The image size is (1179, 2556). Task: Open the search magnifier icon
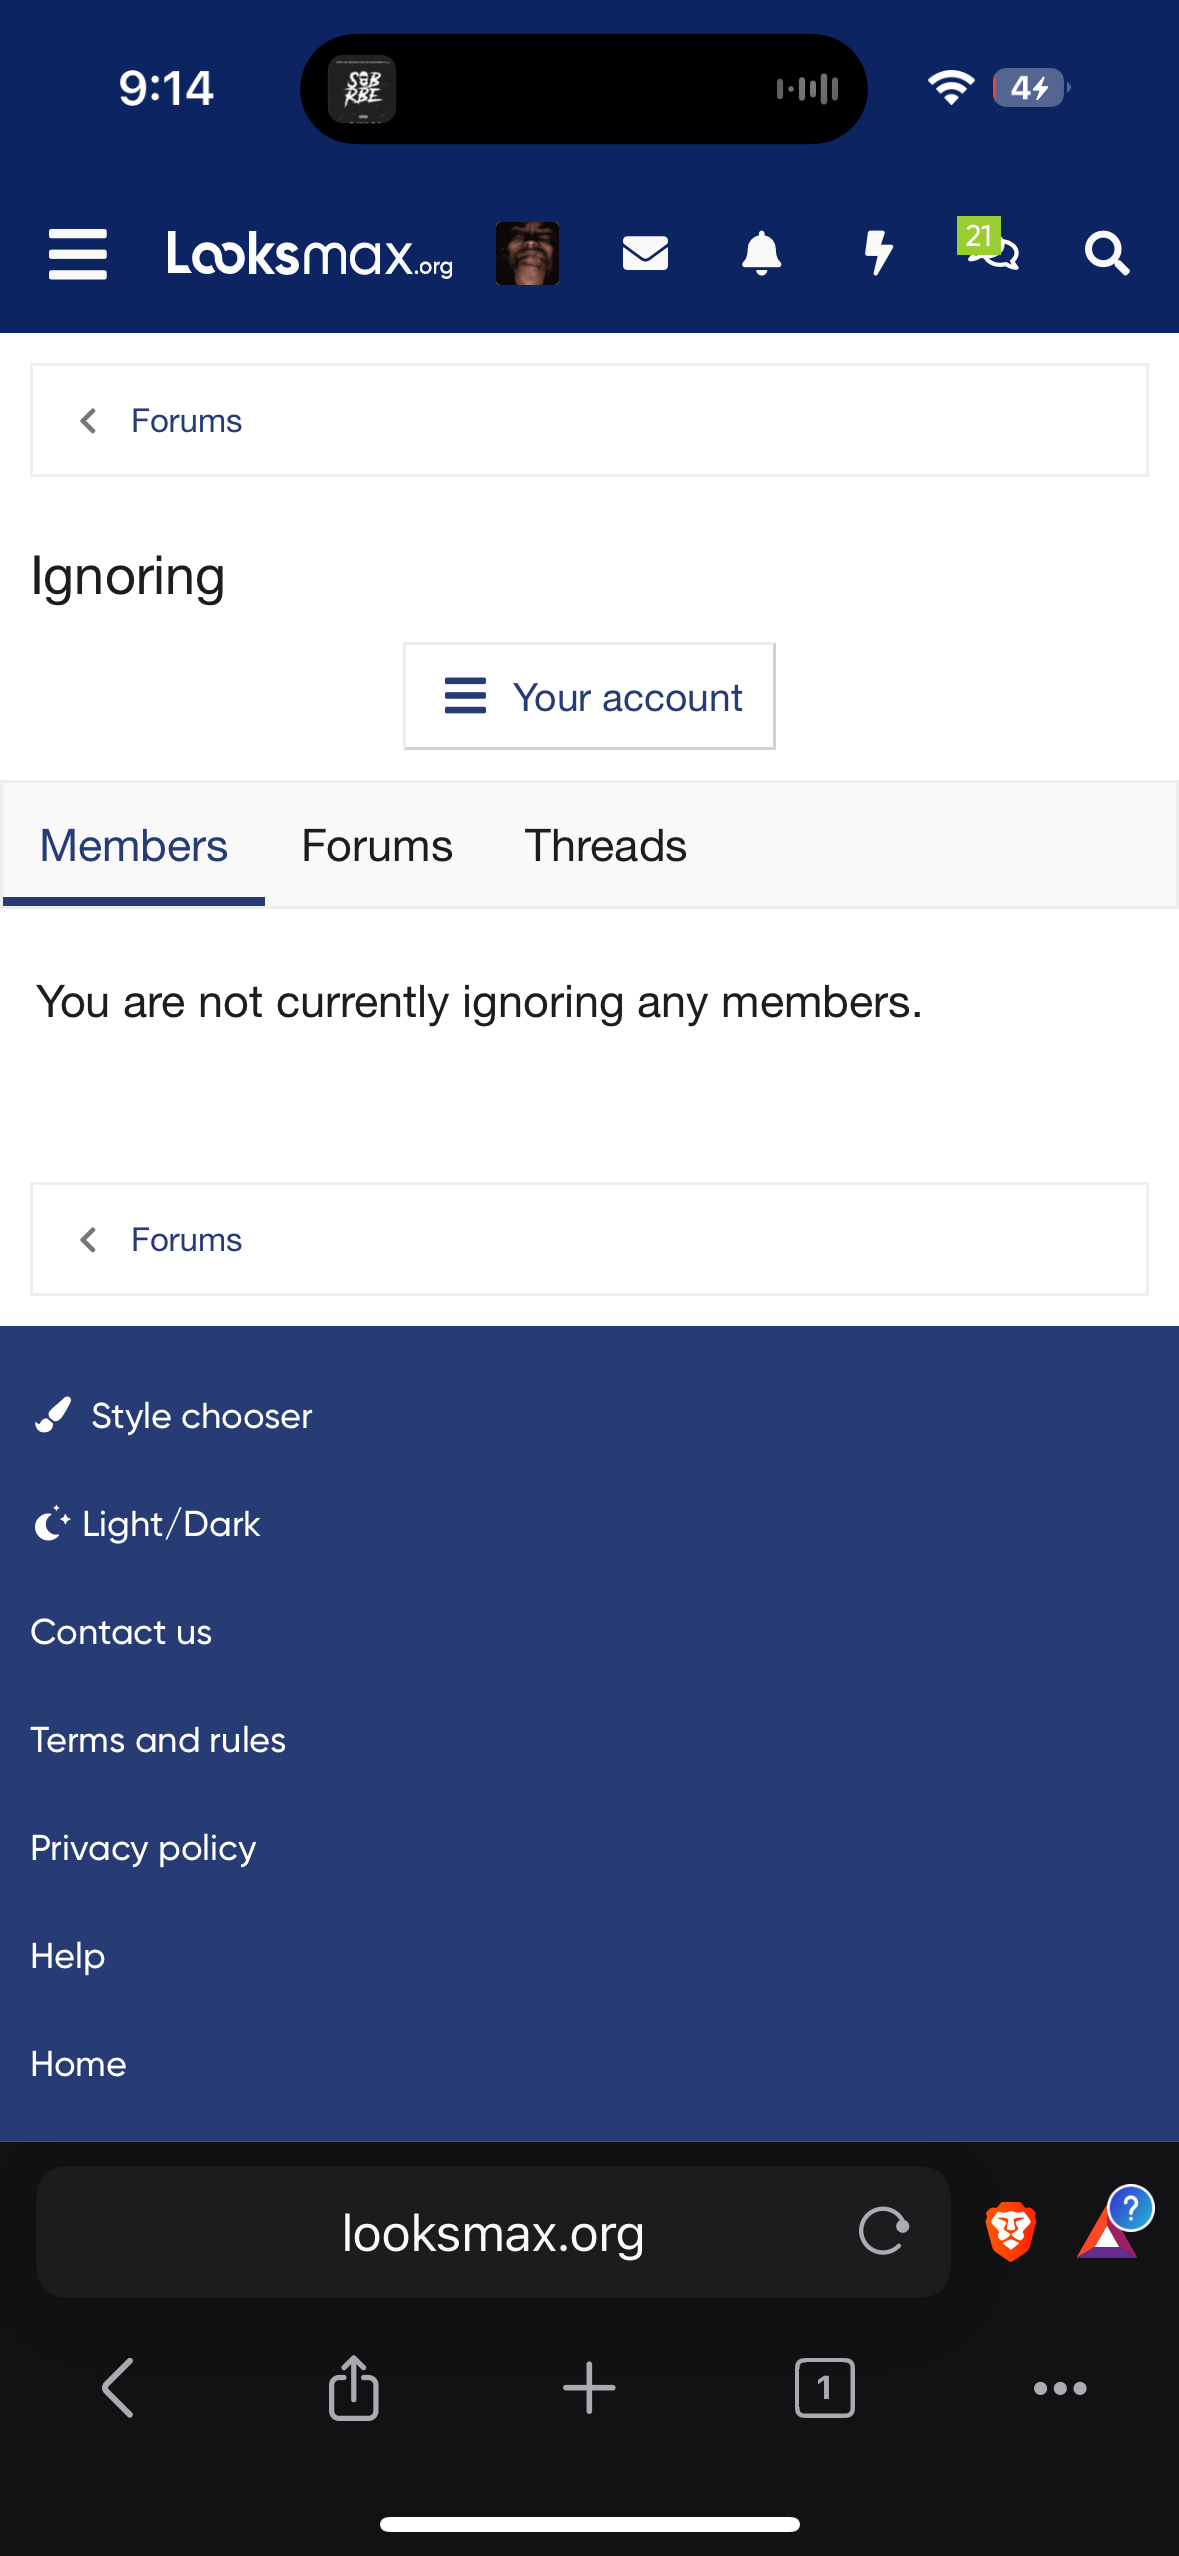[x=1107, y=254]
